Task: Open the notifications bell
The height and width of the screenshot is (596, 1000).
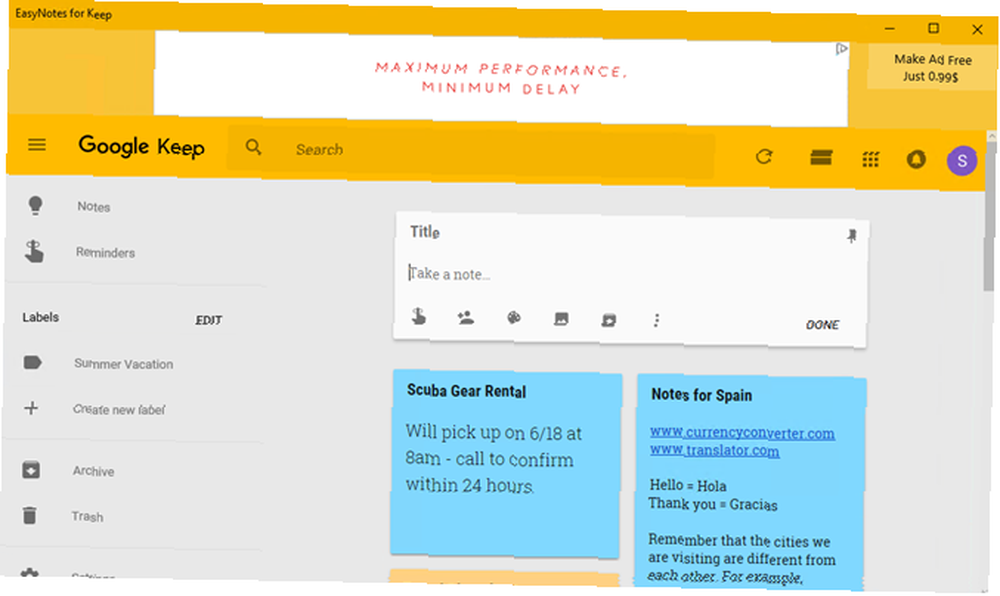Action: point(916,159)
